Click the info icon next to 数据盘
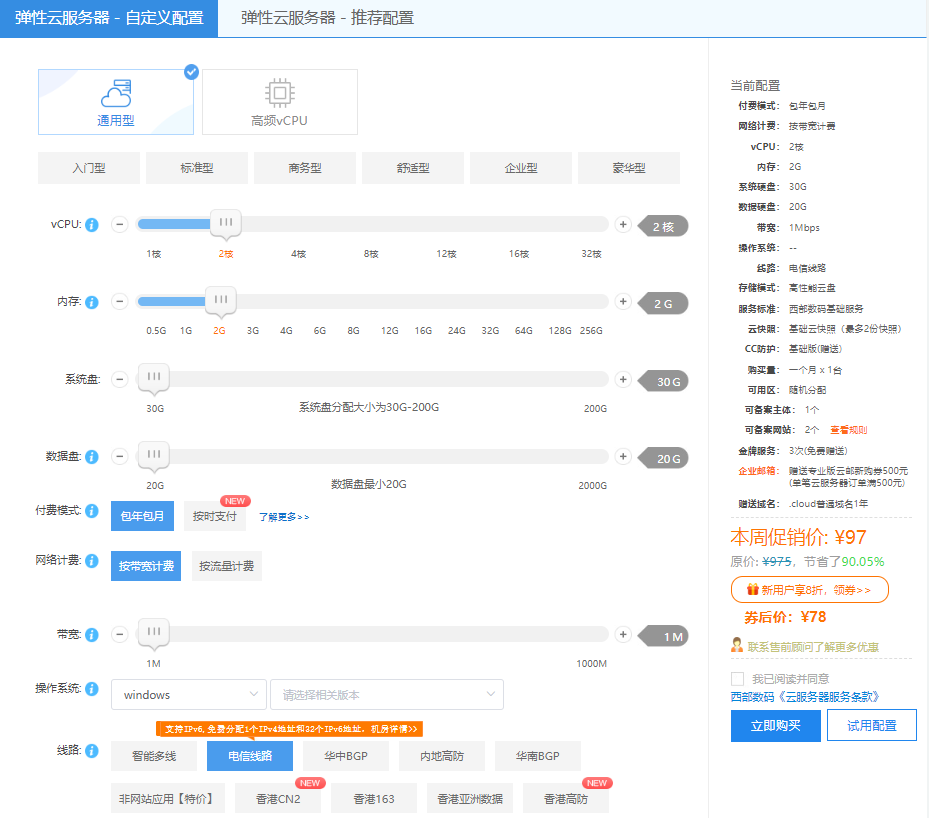The width and height of the screenshot is (929, 818). [92, 457]
